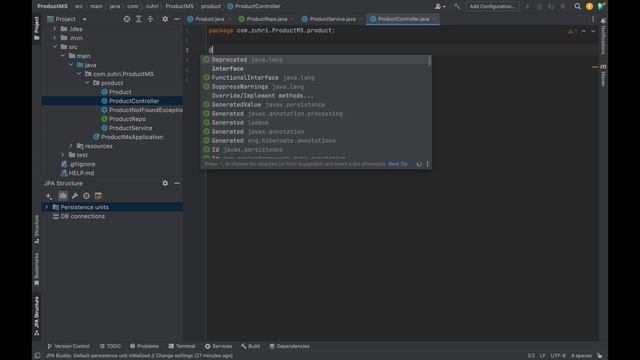Click the circled-X icon in JPA Structure toolbar
640x360 pixels.
87,196
